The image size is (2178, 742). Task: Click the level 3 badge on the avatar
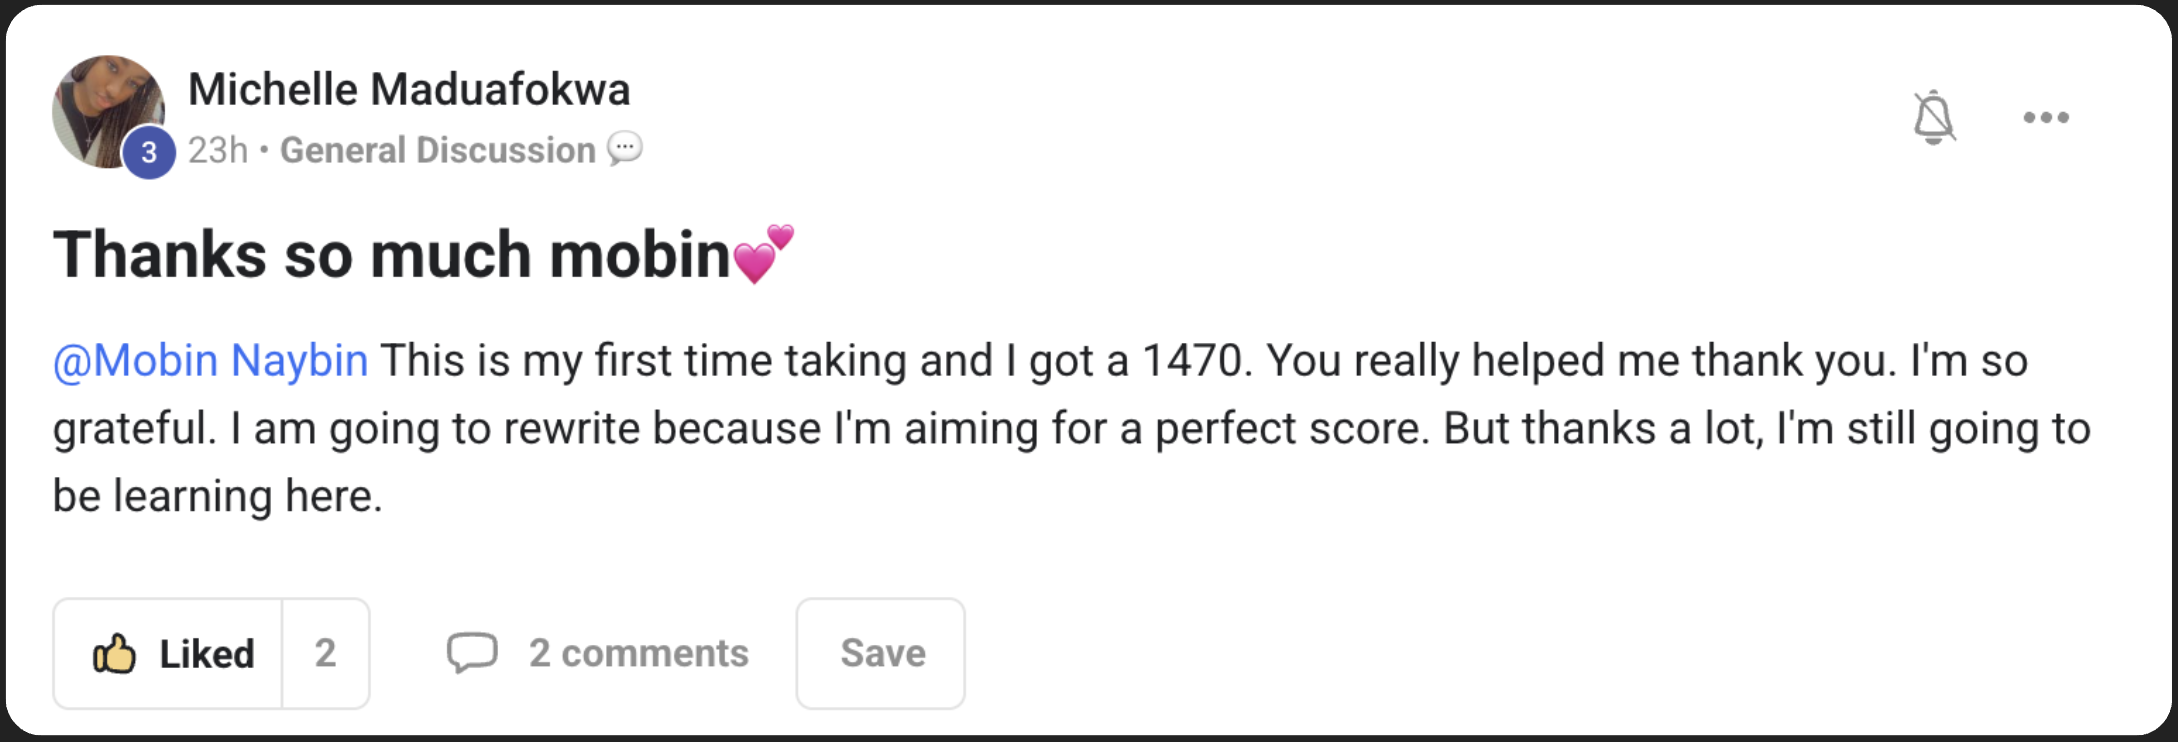(149, 153)
